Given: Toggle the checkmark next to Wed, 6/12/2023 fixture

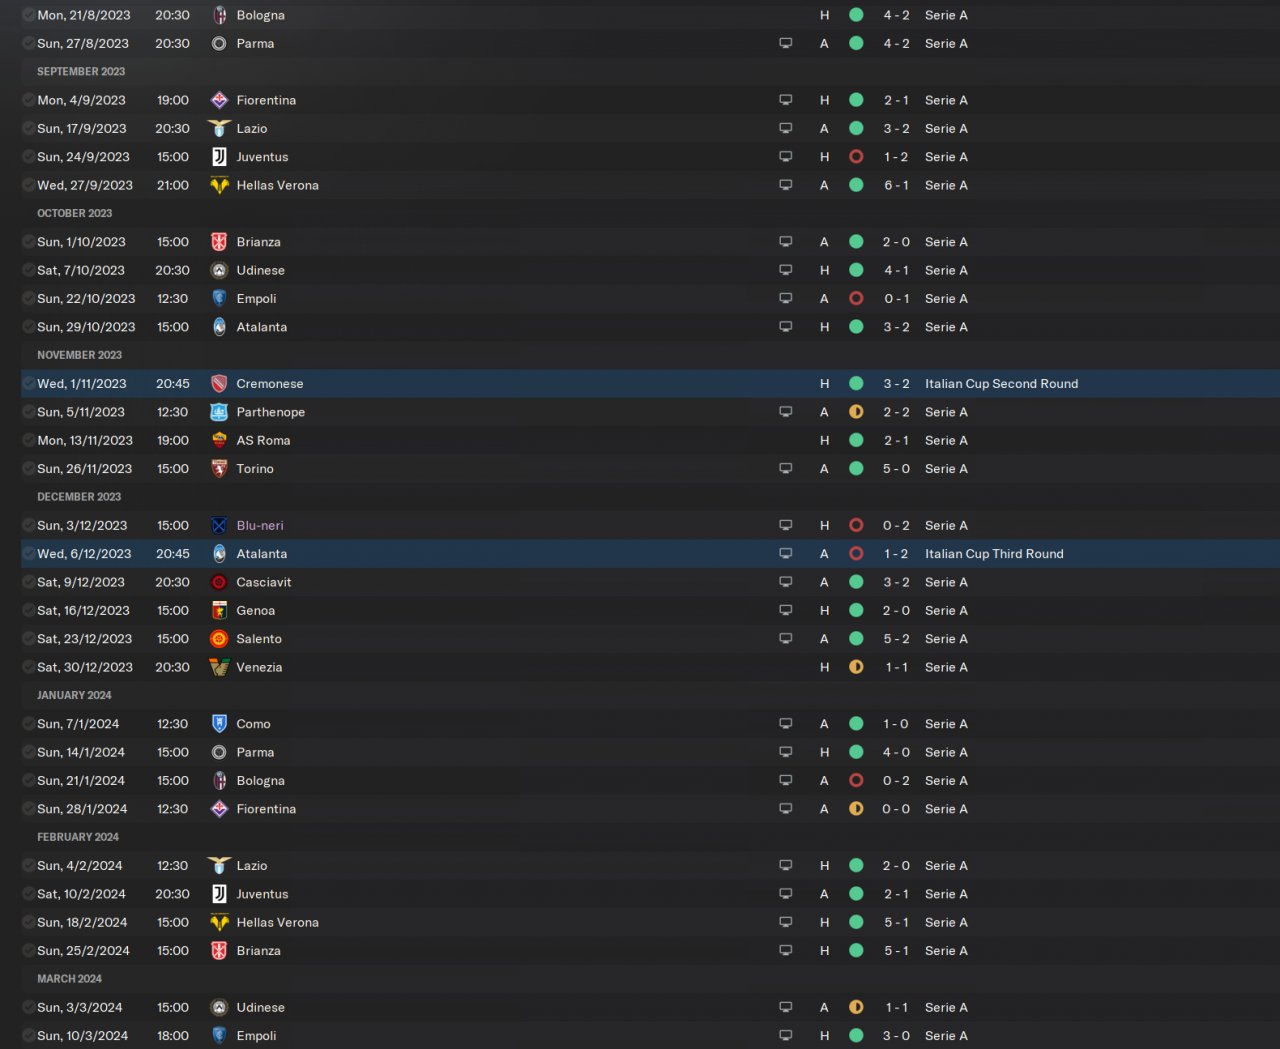Looking at the screenshot, I should [x=29, y=554].
